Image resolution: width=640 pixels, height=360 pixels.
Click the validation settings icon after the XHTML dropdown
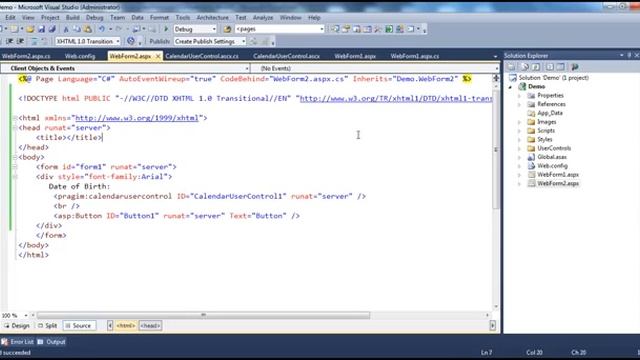(131, 41)
